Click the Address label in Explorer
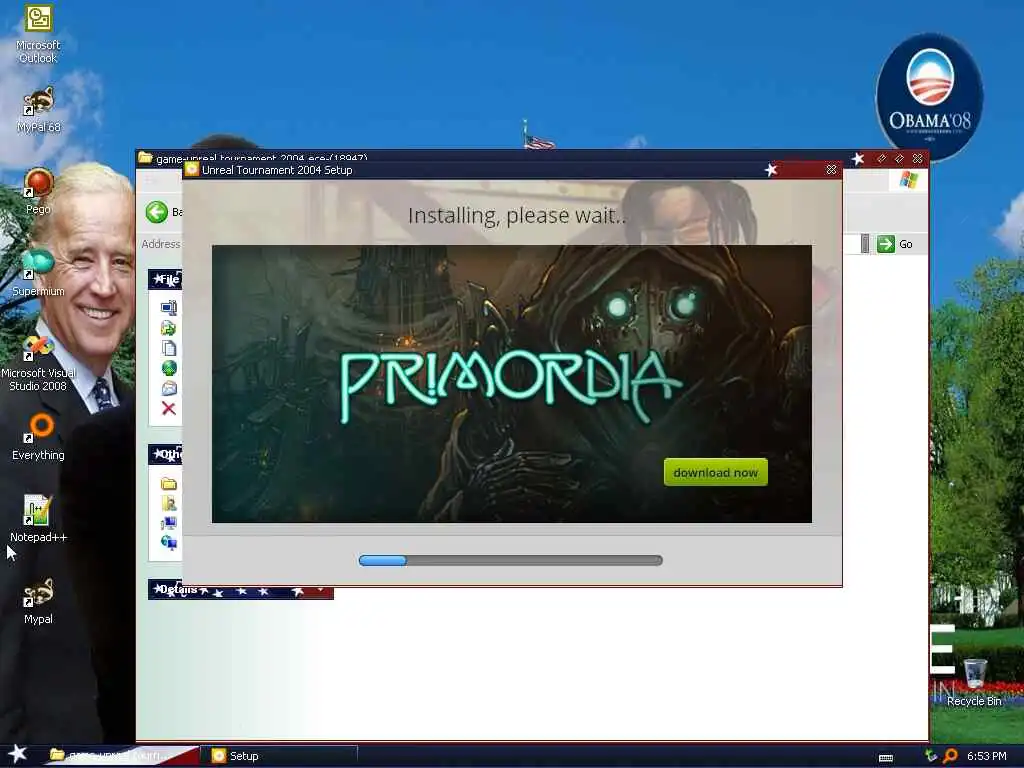1024x768 pixels. tap(161, 244)
